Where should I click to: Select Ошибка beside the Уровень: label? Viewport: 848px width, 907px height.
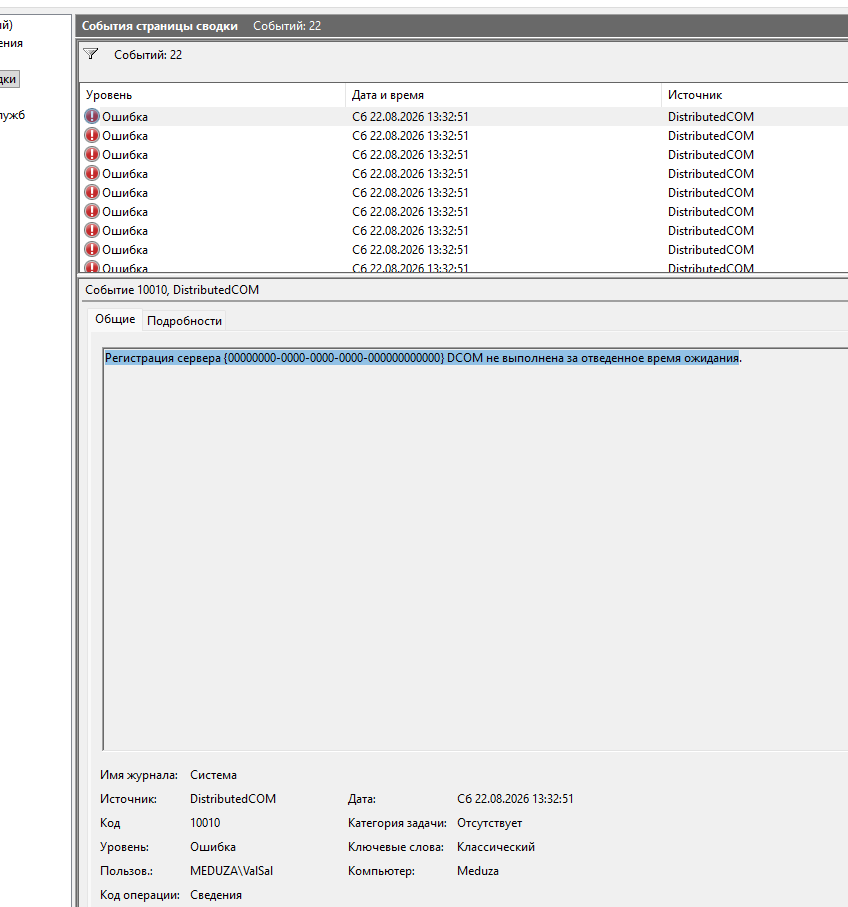213,847
